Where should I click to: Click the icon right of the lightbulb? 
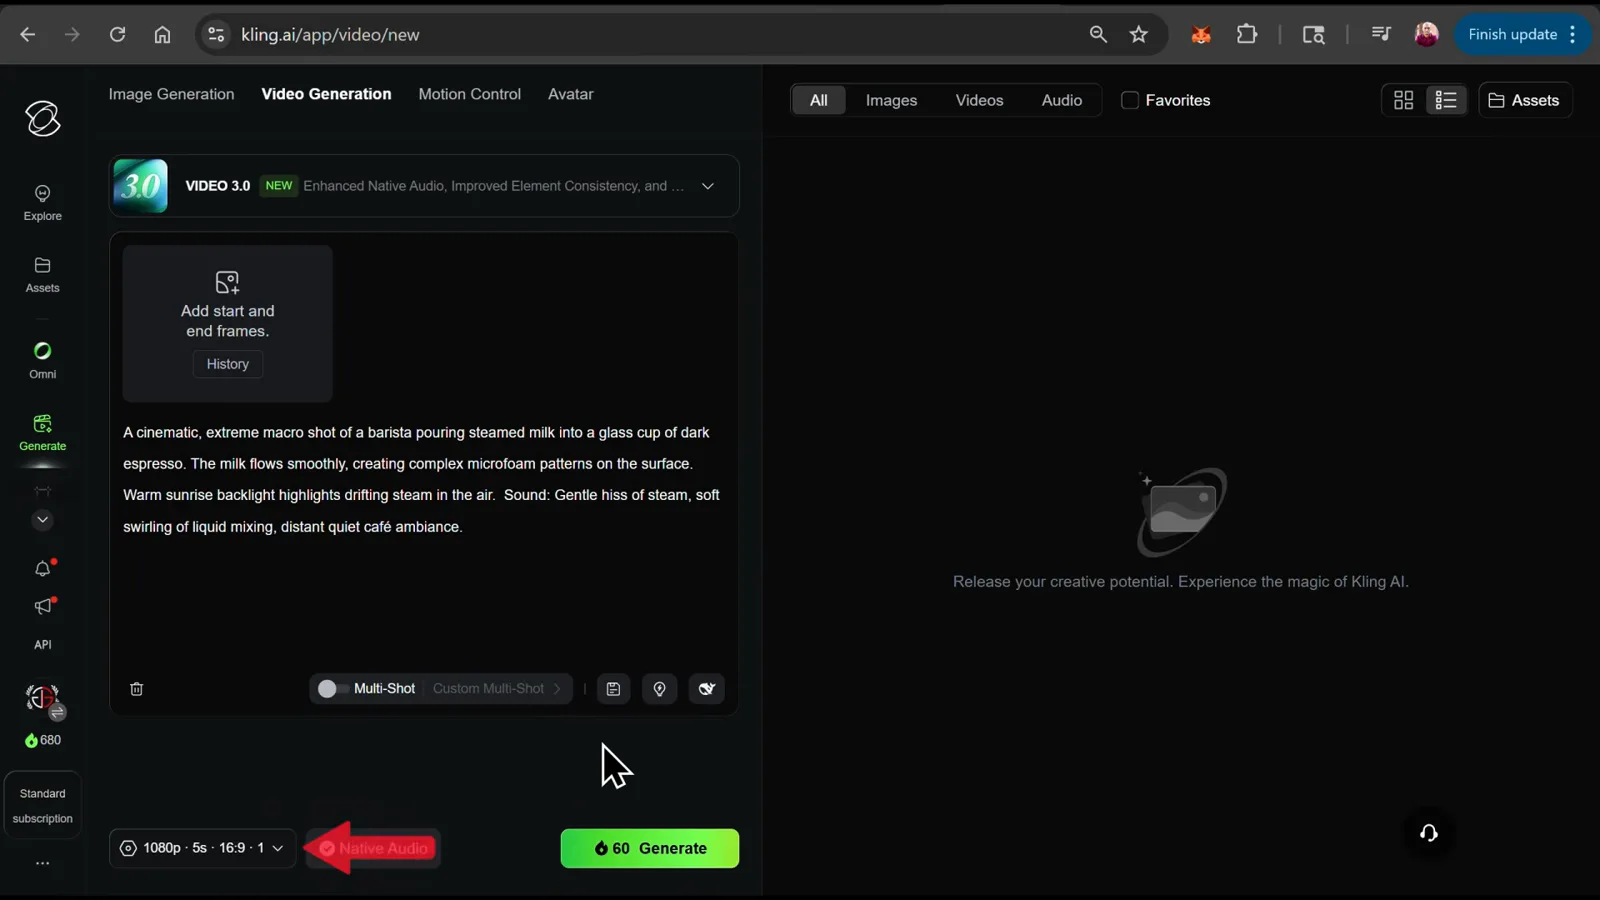pos(706,689)
